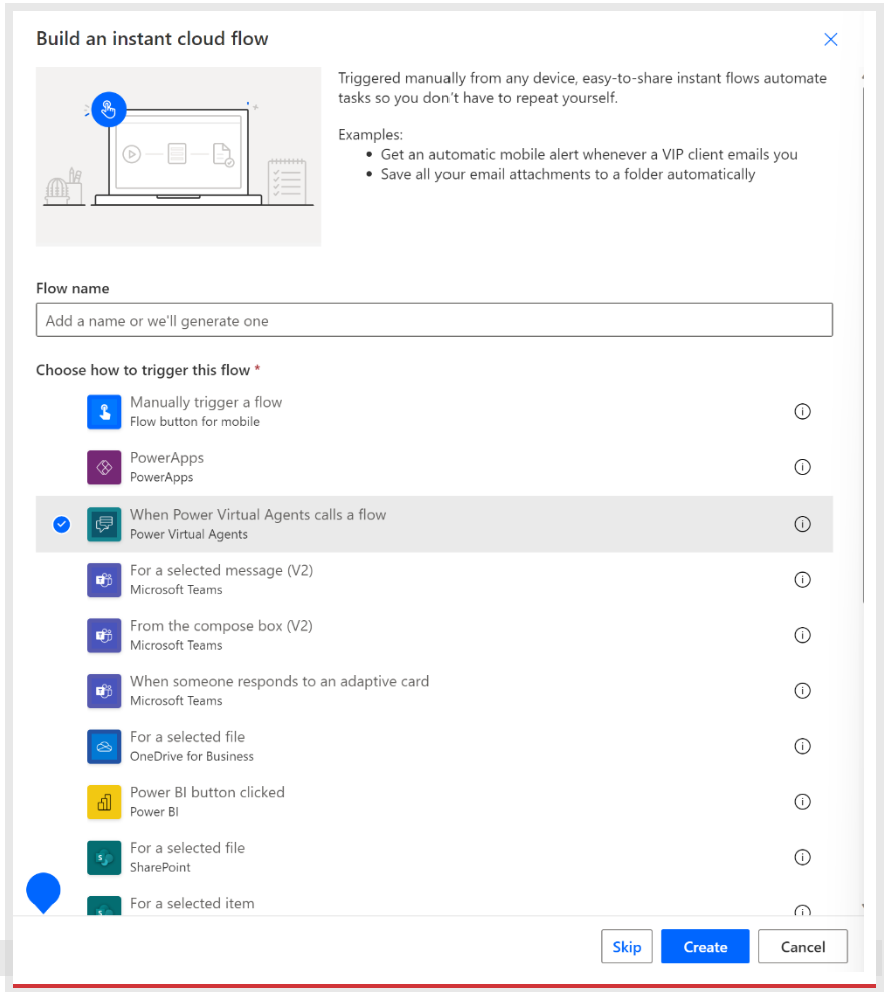Choose From the compose box (V2)
The width and height of the screenshot is (894, 992).
(x=434, y=635)
